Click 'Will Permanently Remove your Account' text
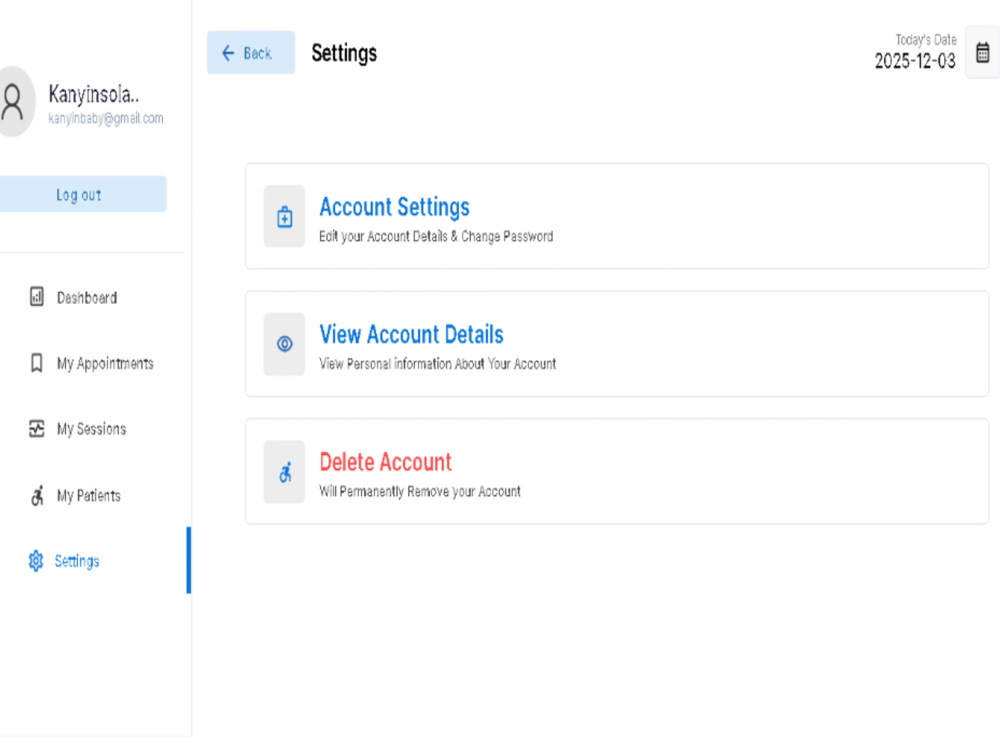1000x750 pixels. (420, 491)
